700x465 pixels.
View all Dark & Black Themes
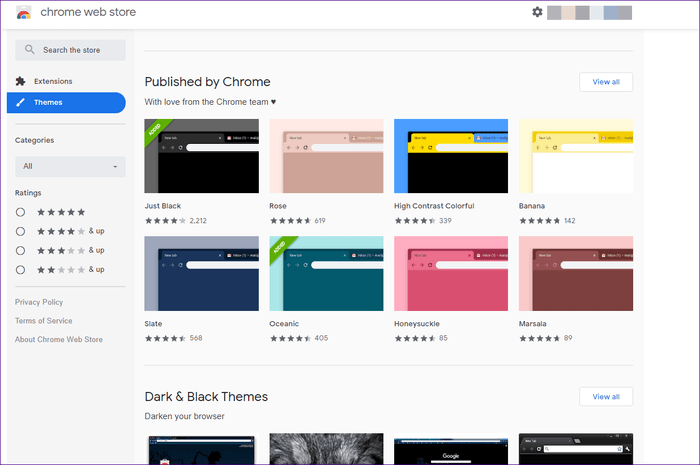click(x=606, y=397)
